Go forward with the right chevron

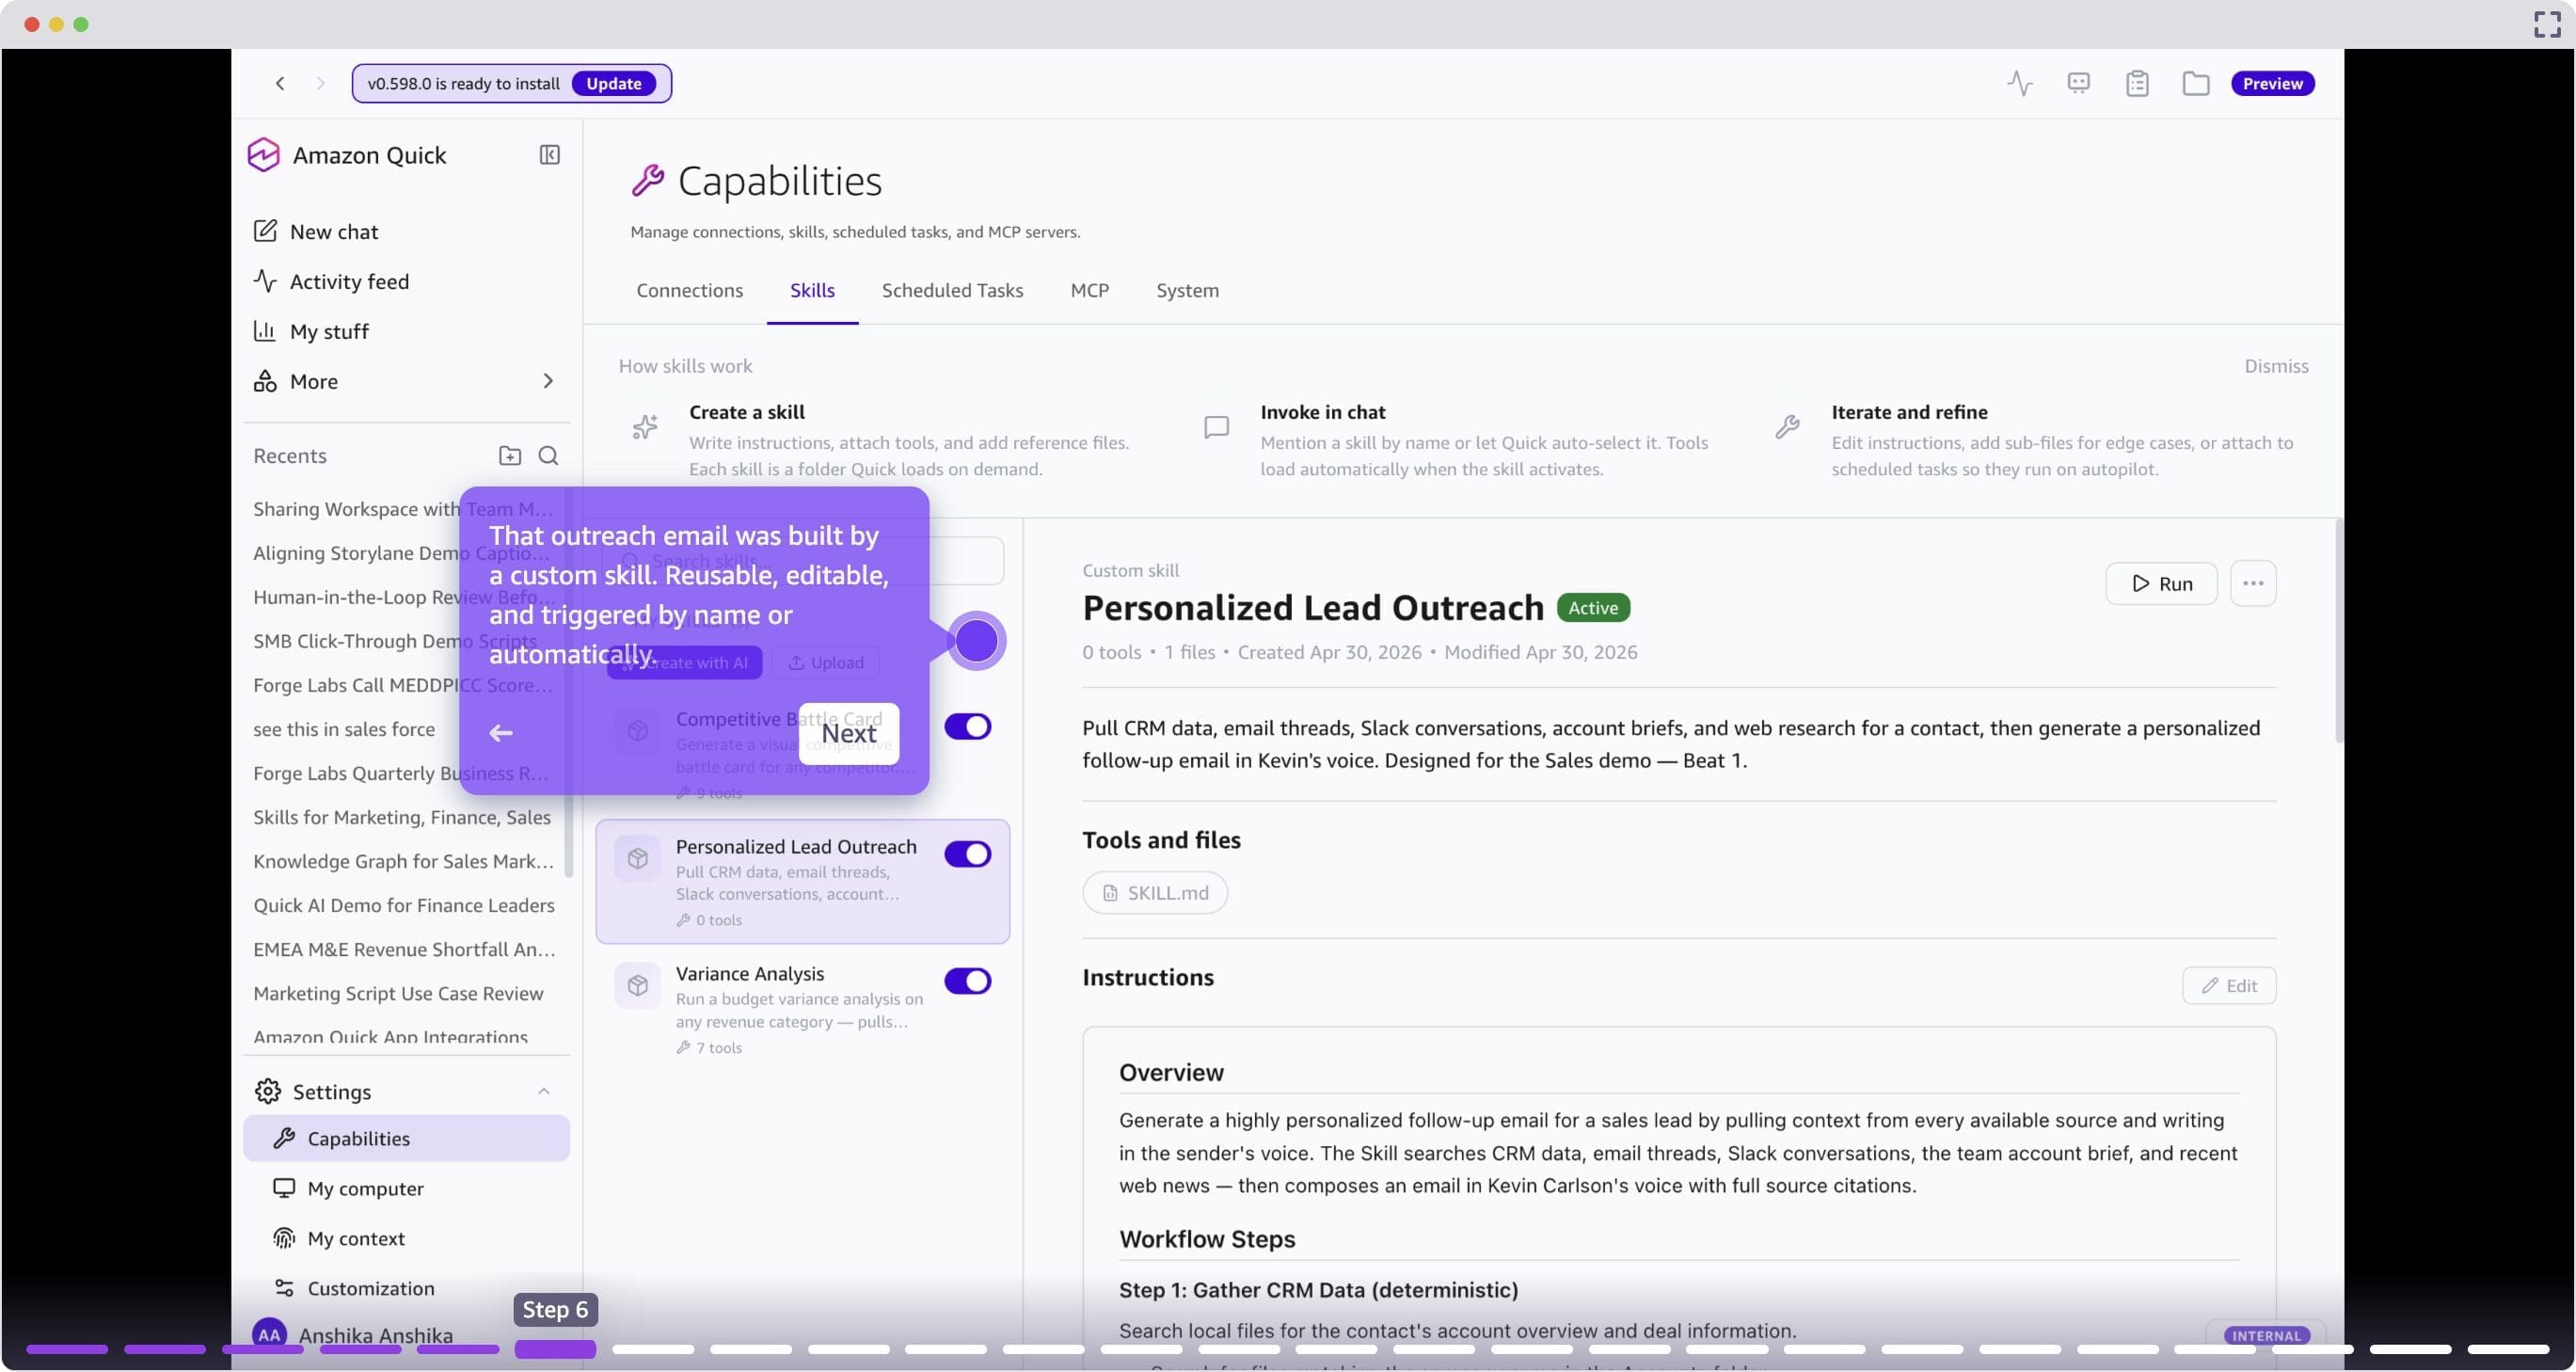(x=320, y=83)
